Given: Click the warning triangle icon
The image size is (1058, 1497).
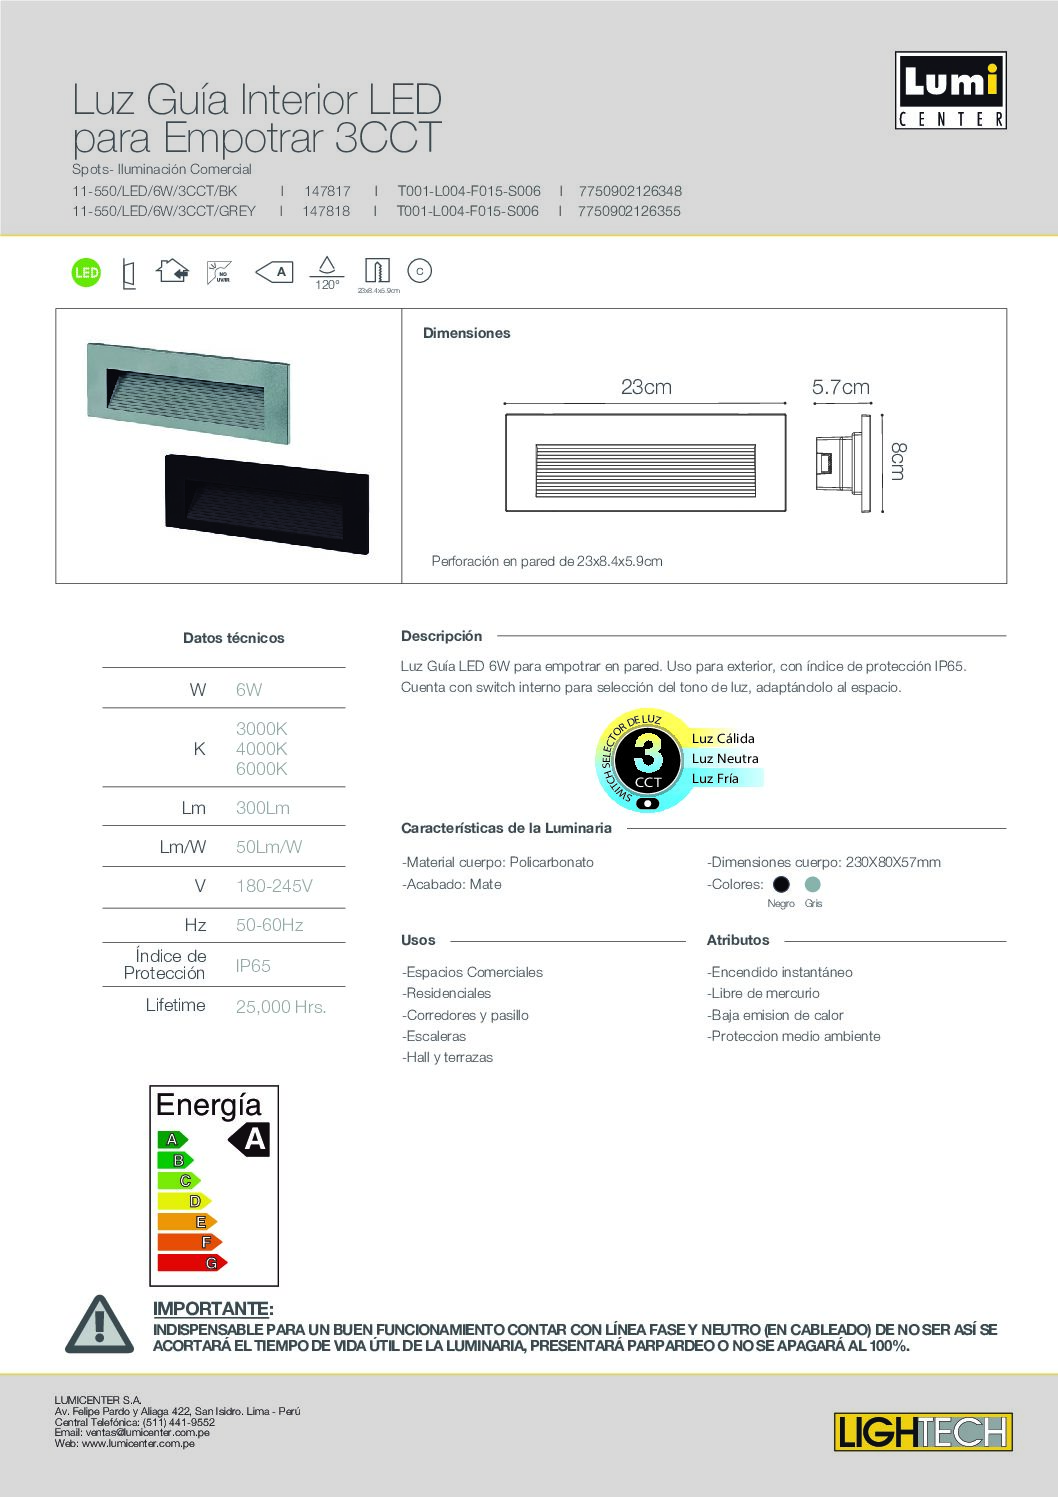Looking at the screenshot, I should (99, 1324).
